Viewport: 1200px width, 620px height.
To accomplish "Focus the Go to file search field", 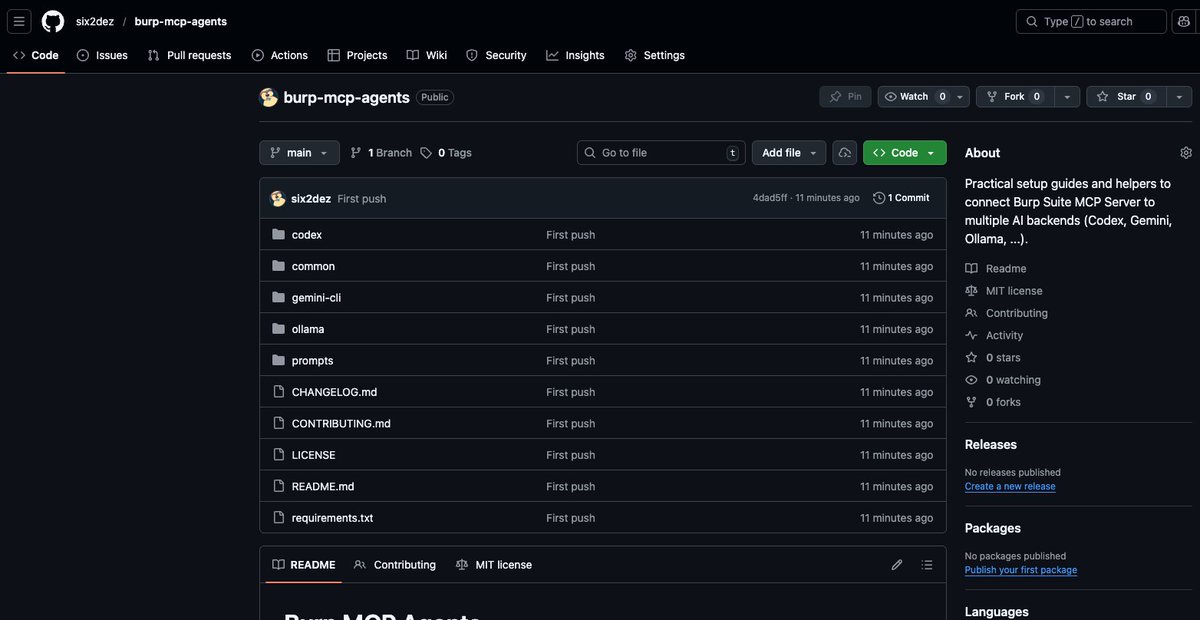I will click(x=661, y=153).
